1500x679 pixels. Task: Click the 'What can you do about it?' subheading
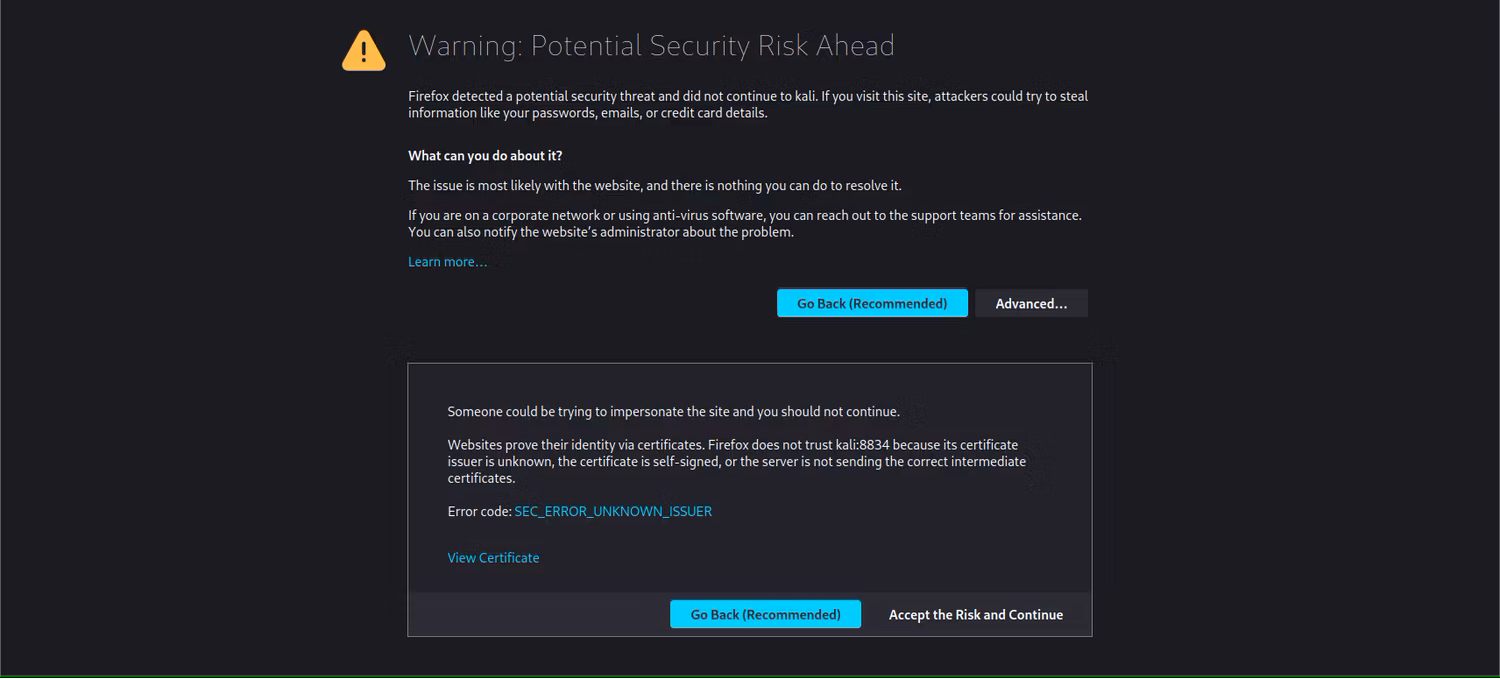(485, 156)
